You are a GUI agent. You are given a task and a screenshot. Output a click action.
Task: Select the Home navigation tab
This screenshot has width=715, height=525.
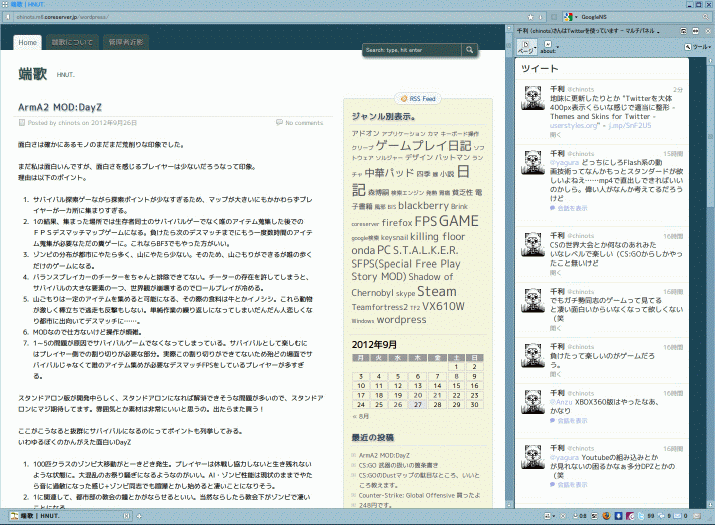coord(27,42)
